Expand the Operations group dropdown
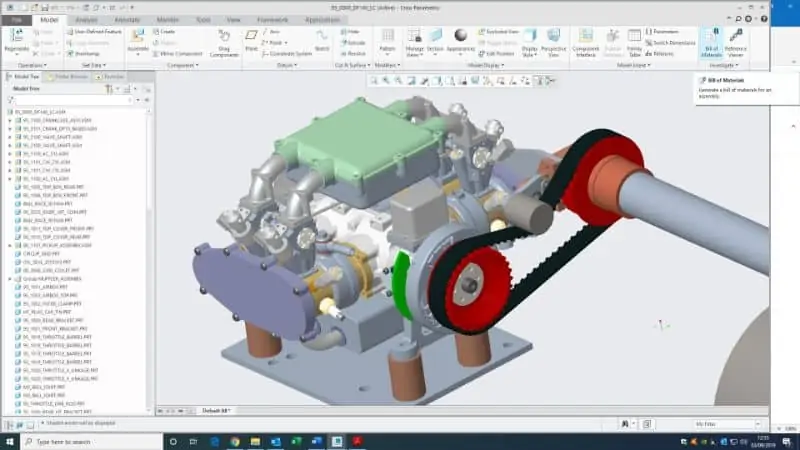Screen dimensions: 800x450 32,65
